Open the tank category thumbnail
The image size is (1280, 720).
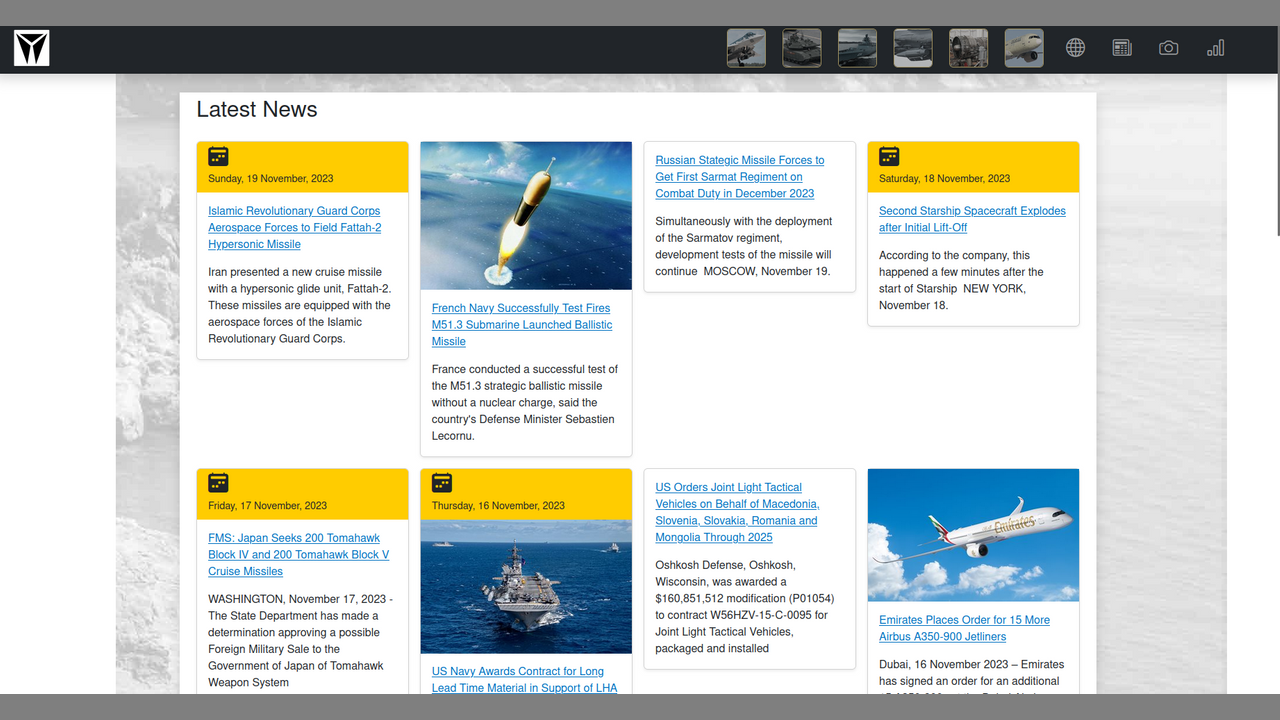click(x=802, y=48)
